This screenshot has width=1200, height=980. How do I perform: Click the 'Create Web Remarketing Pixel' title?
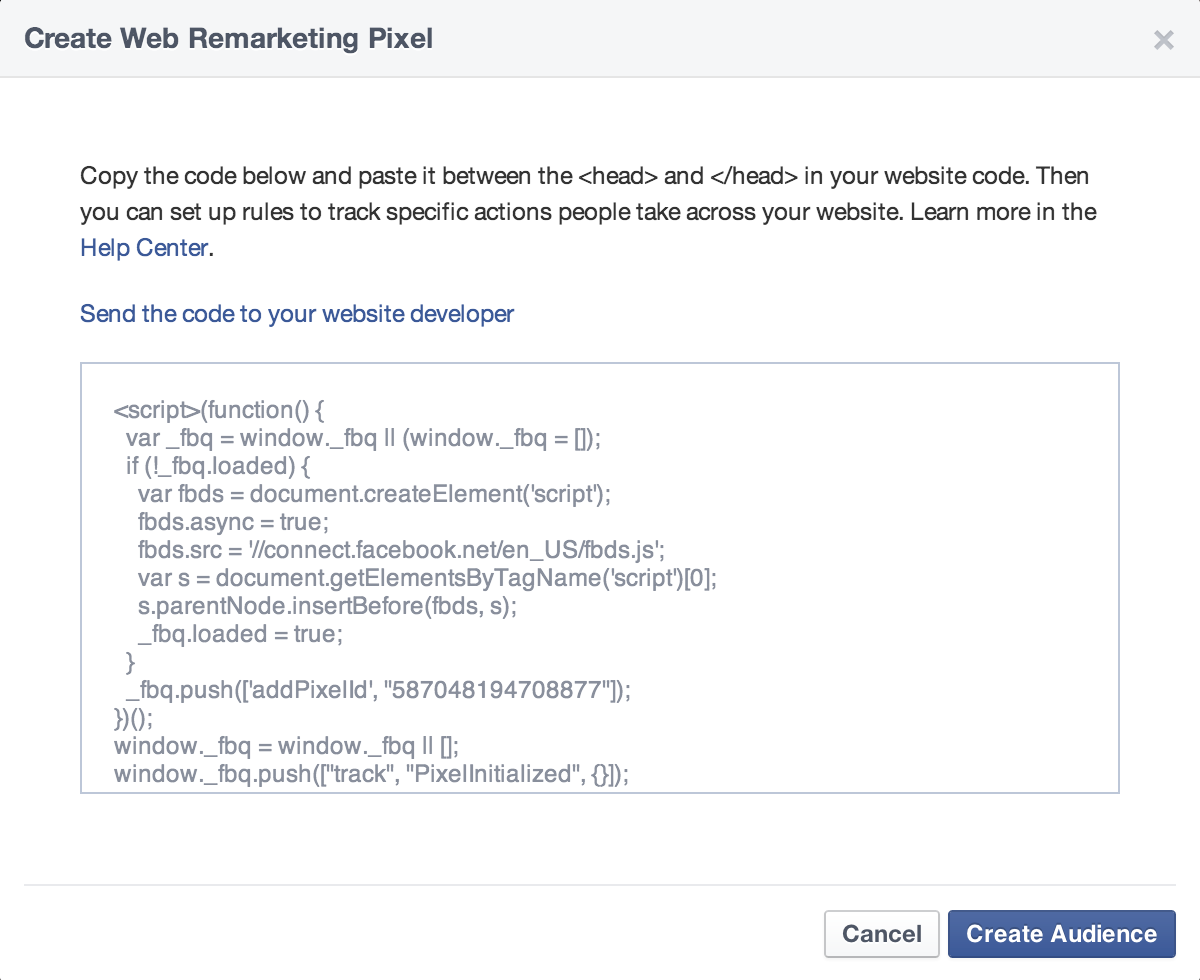(x=228, y=39)
